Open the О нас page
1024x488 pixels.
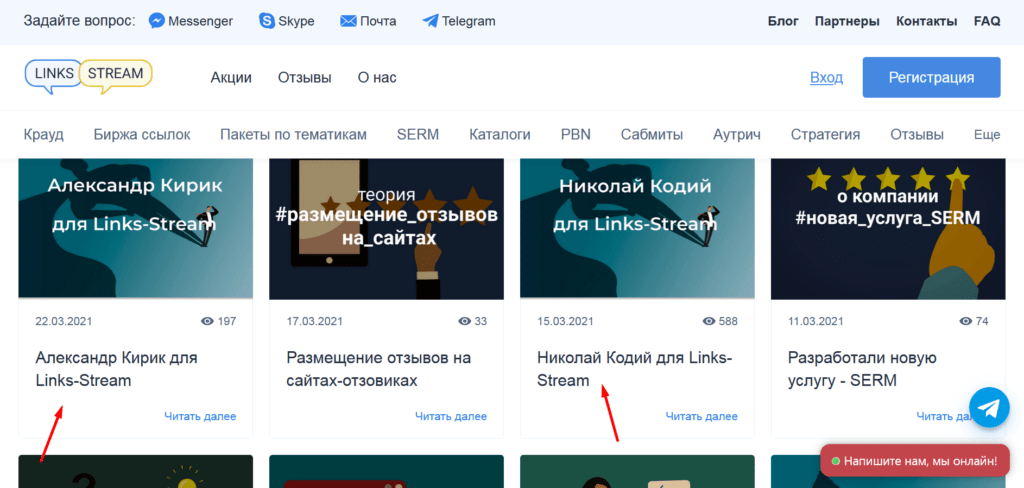[377, 78]
